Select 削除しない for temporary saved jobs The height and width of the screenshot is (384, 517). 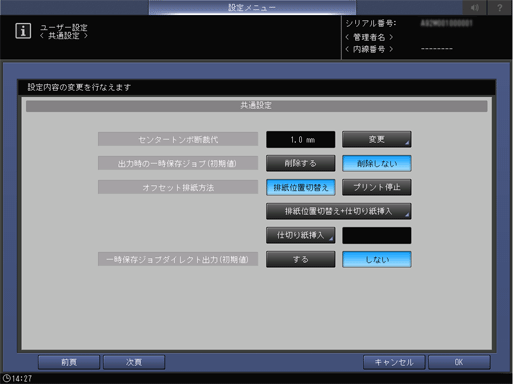(x=377, y=163)
